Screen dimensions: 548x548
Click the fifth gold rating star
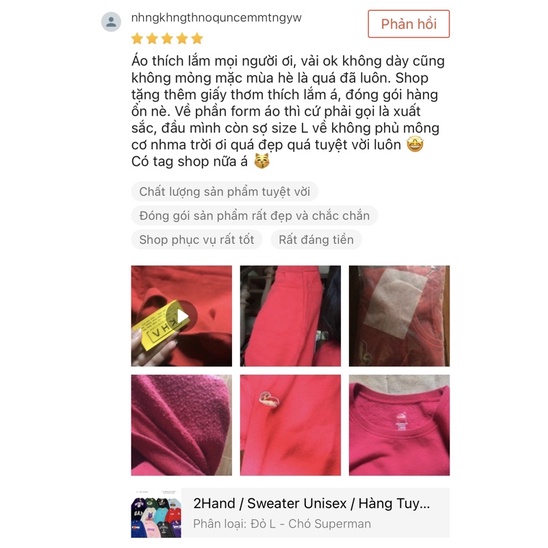point(197,38)
